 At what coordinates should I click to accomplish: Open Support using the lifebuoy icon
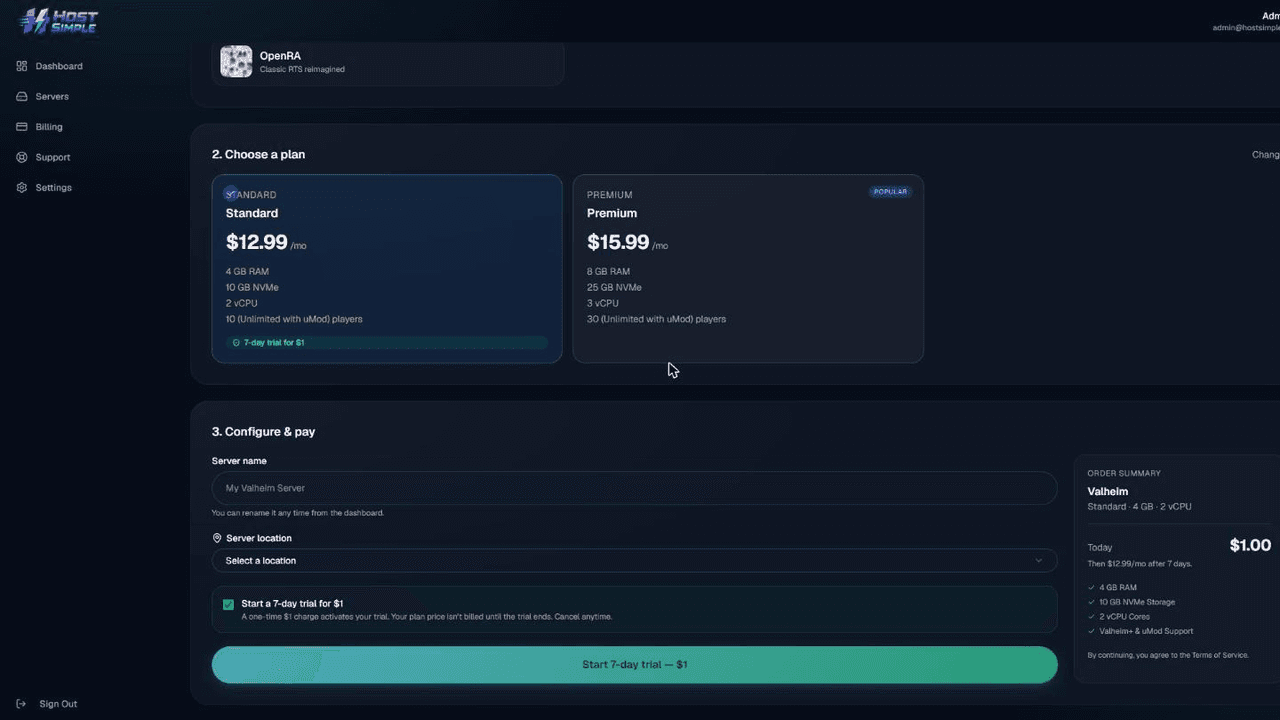tap(22, 157)
